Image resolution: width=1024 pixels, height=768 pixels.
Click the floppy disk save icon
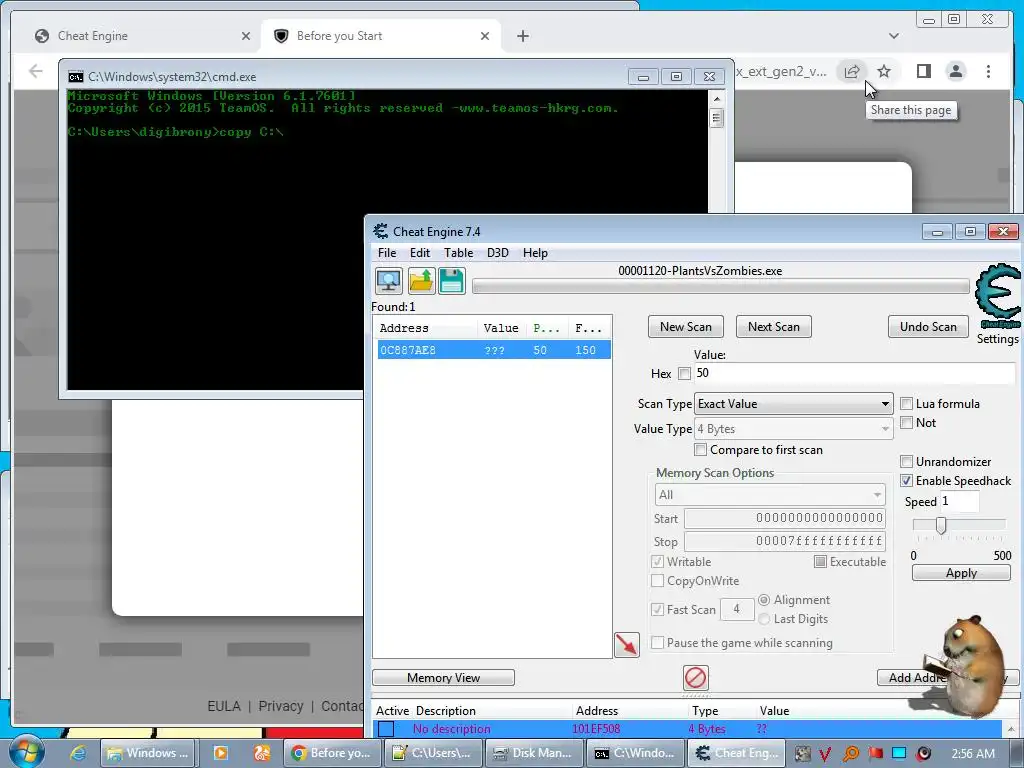452,281
